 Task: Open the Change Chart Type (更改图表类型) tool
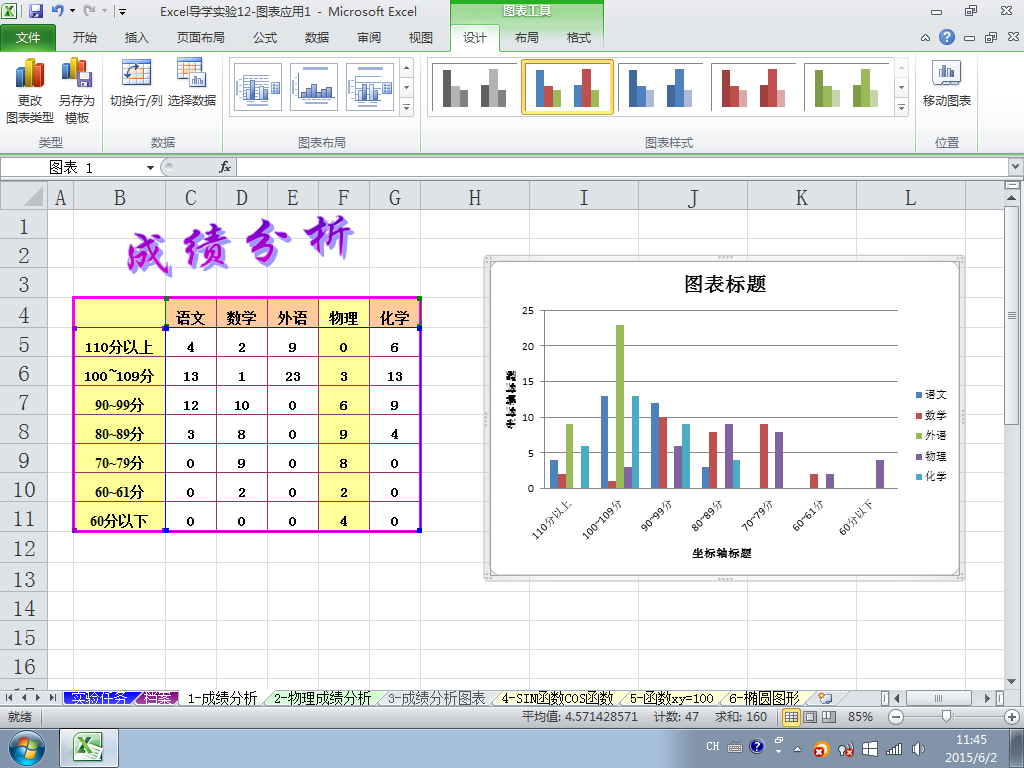tap(29, 91)
